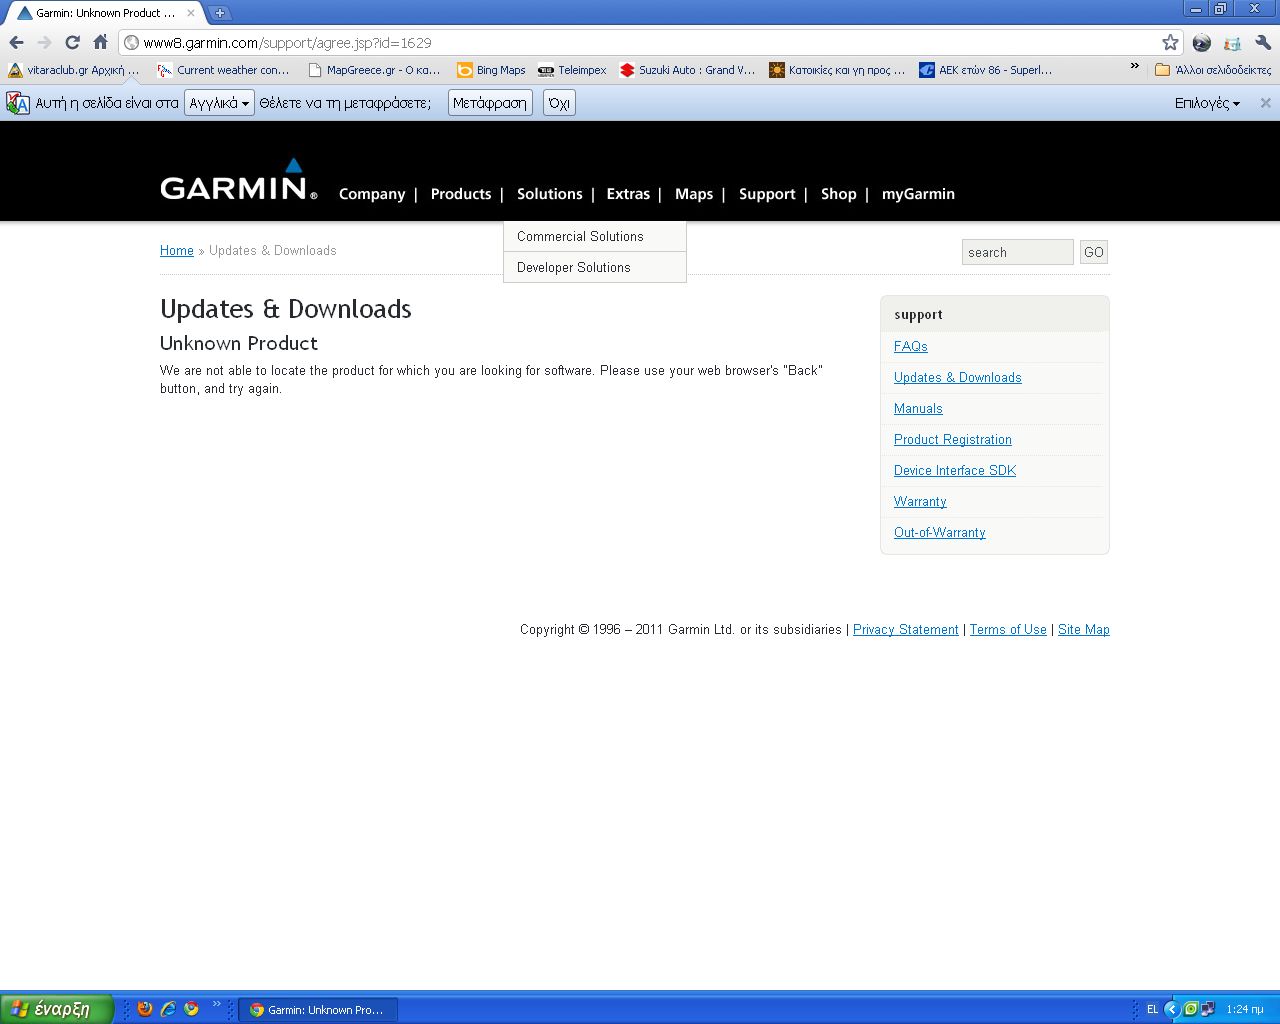Viewport: 1280px width, 1024px height.
Task: Launch Firefox from the quick launch bar
Action: coord(145,1009)
